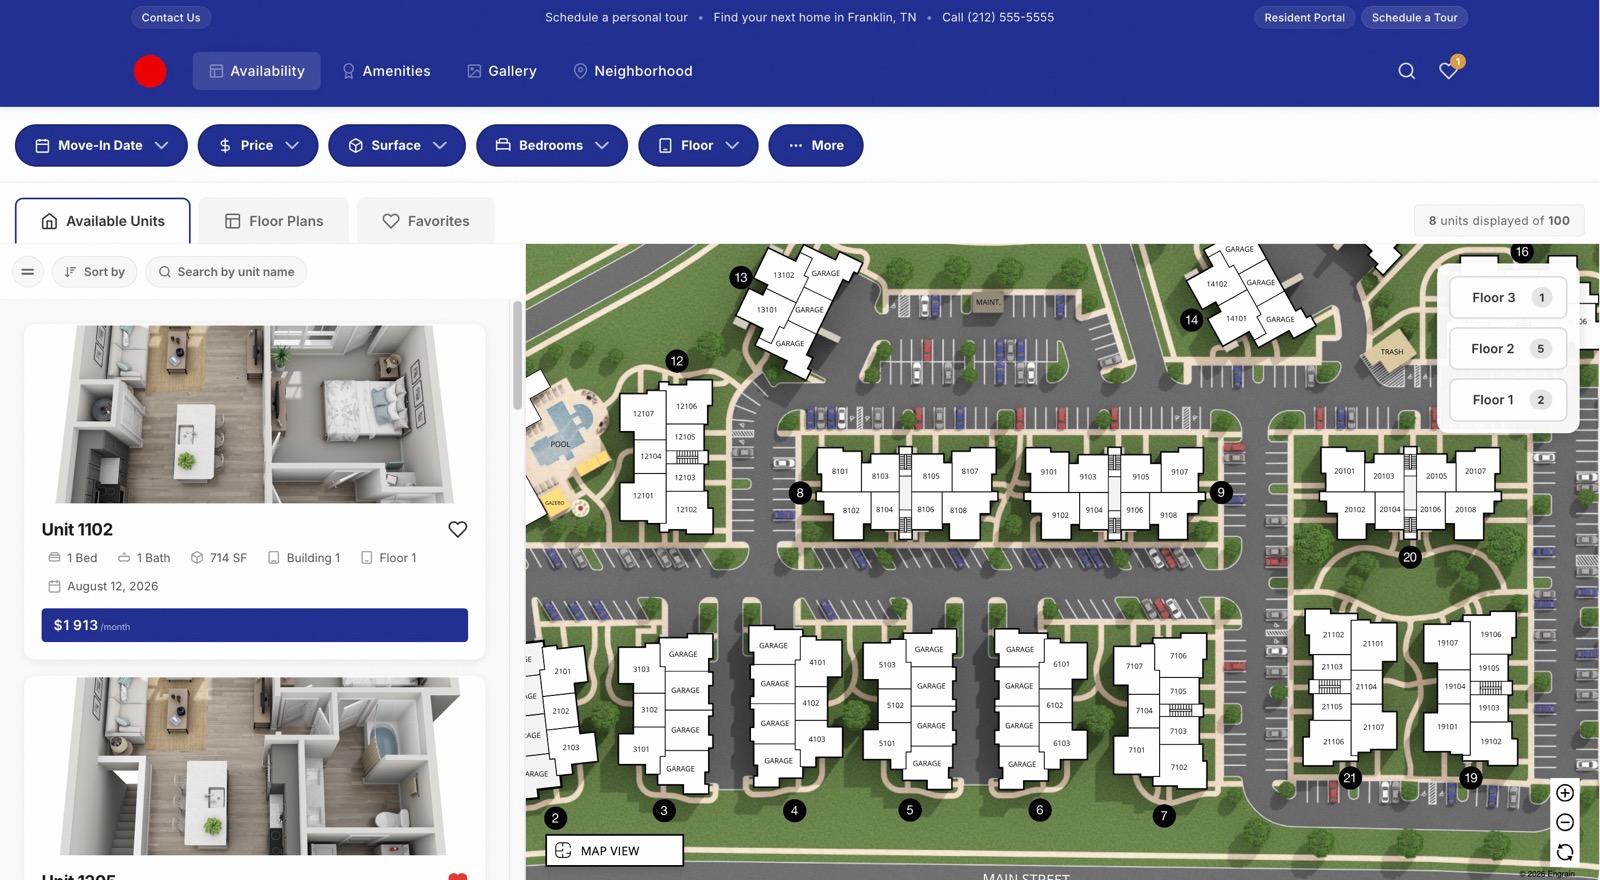The width and height of the screenshot is (1600, 880).
Task: Open the Resident Portal link
Action: pyautogui.click(x=1304, y=17)
